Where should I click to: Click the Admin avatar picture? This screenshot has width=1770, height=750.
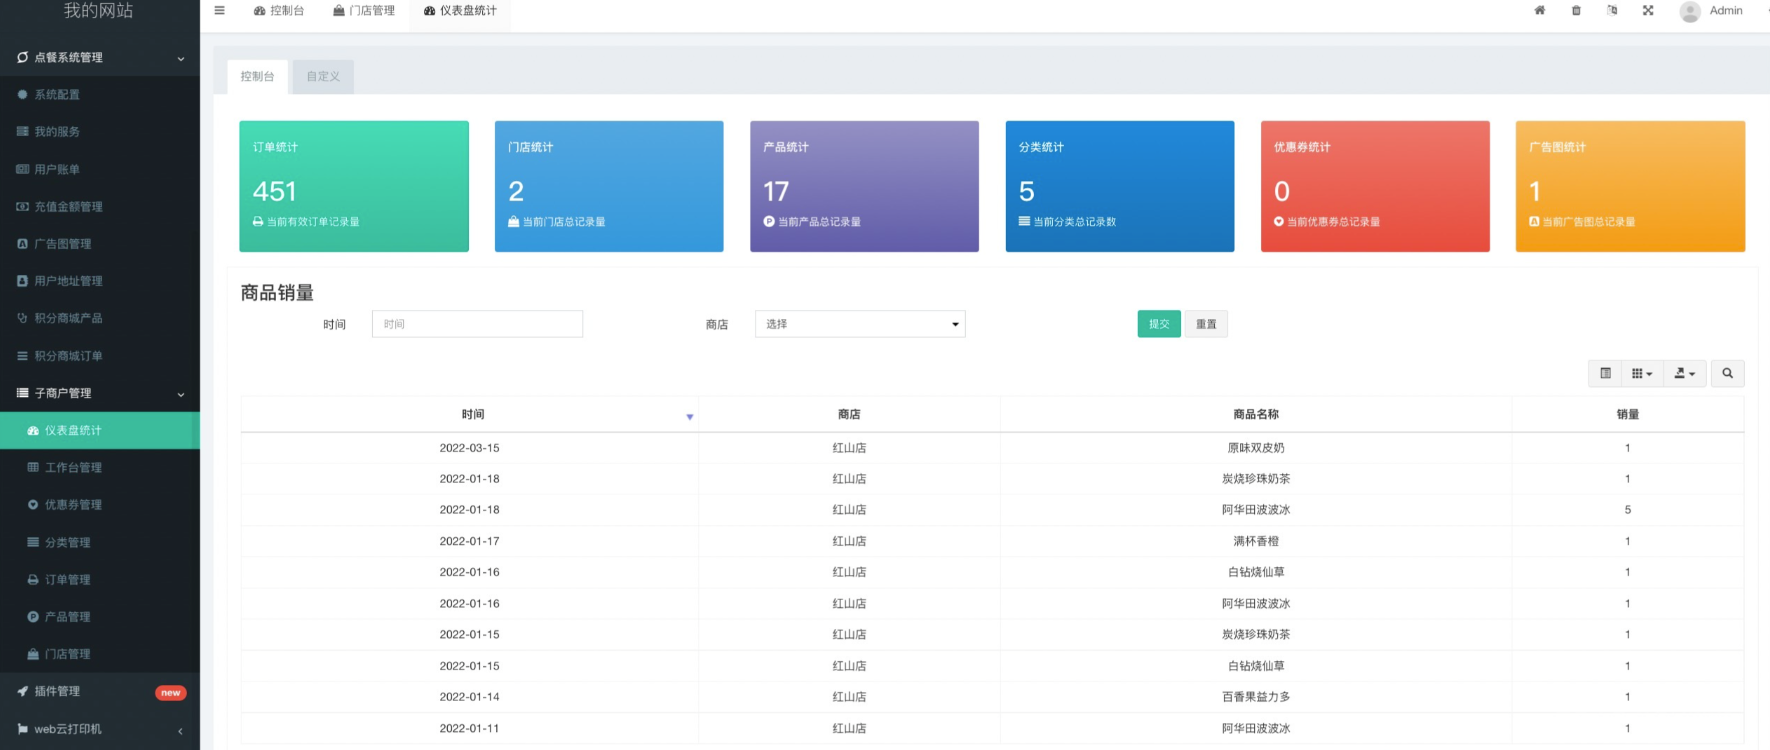(x=1690, y=12)
